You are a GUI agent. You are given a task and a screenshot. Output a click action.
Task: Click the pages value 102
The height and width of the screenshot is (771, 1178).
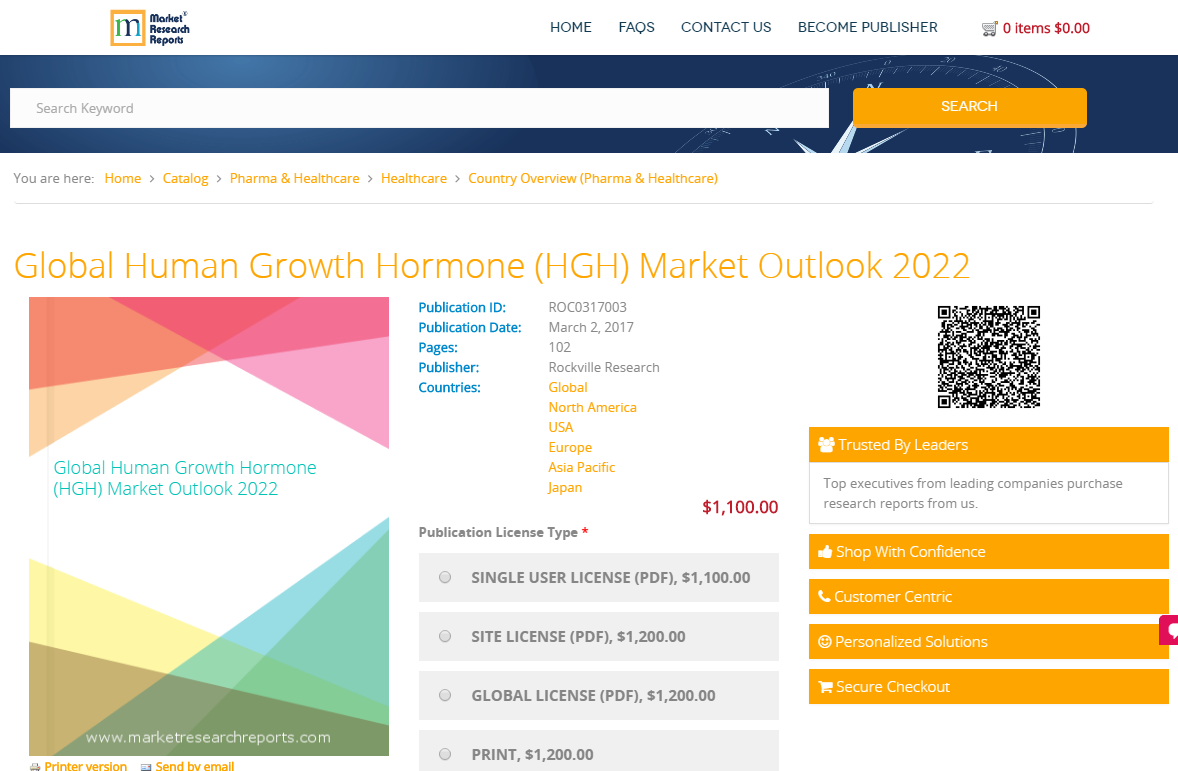[x=559, y=347]
